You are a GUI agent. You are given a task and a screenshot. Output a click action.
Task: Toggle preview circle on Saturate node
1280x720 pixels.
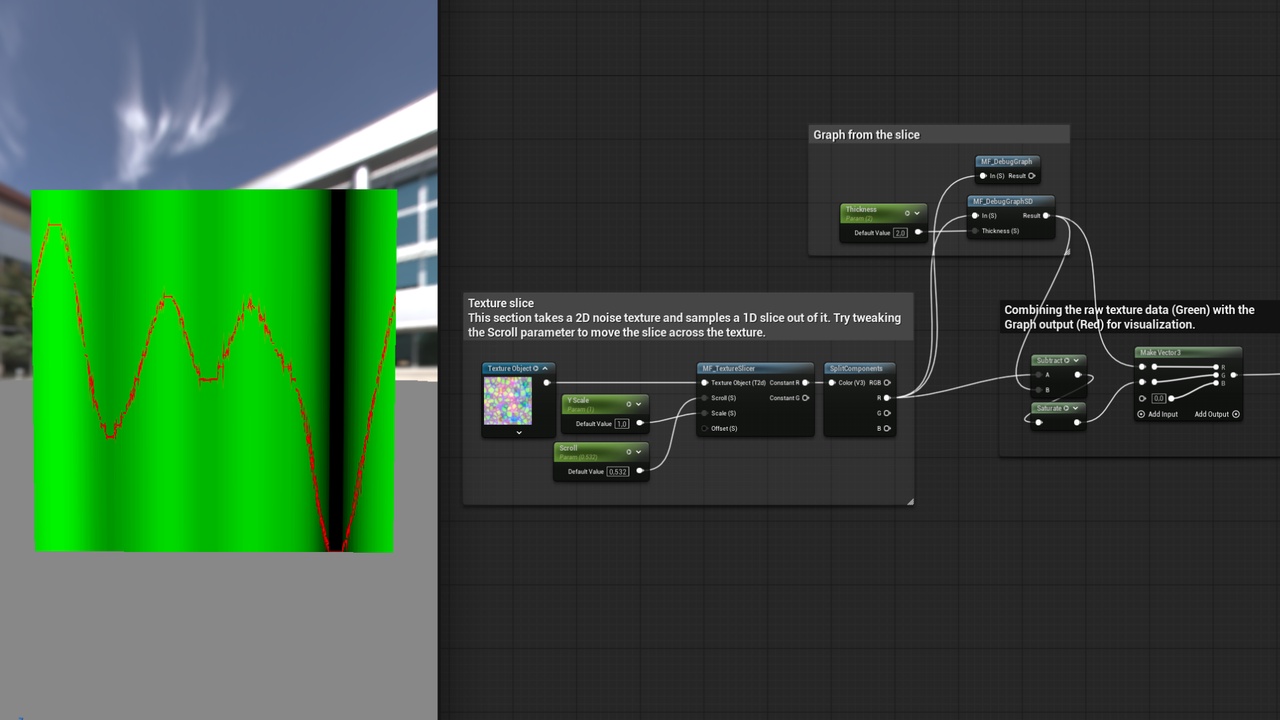[1067, 408]
